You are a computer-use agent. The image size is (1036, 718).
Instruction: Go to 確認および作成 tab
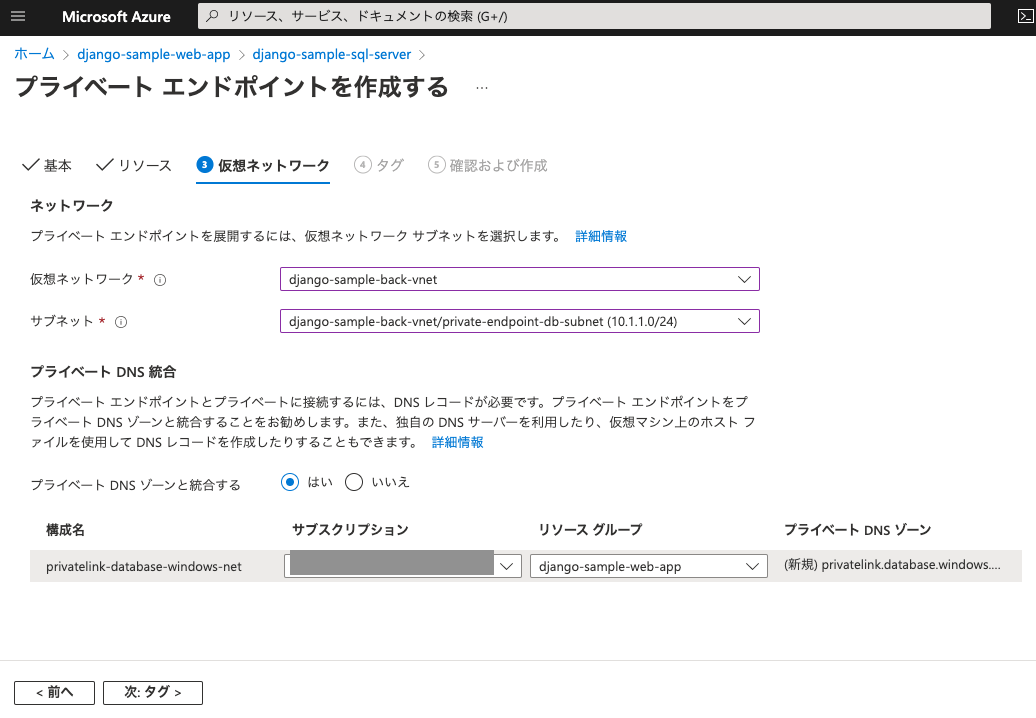point(488,165)
